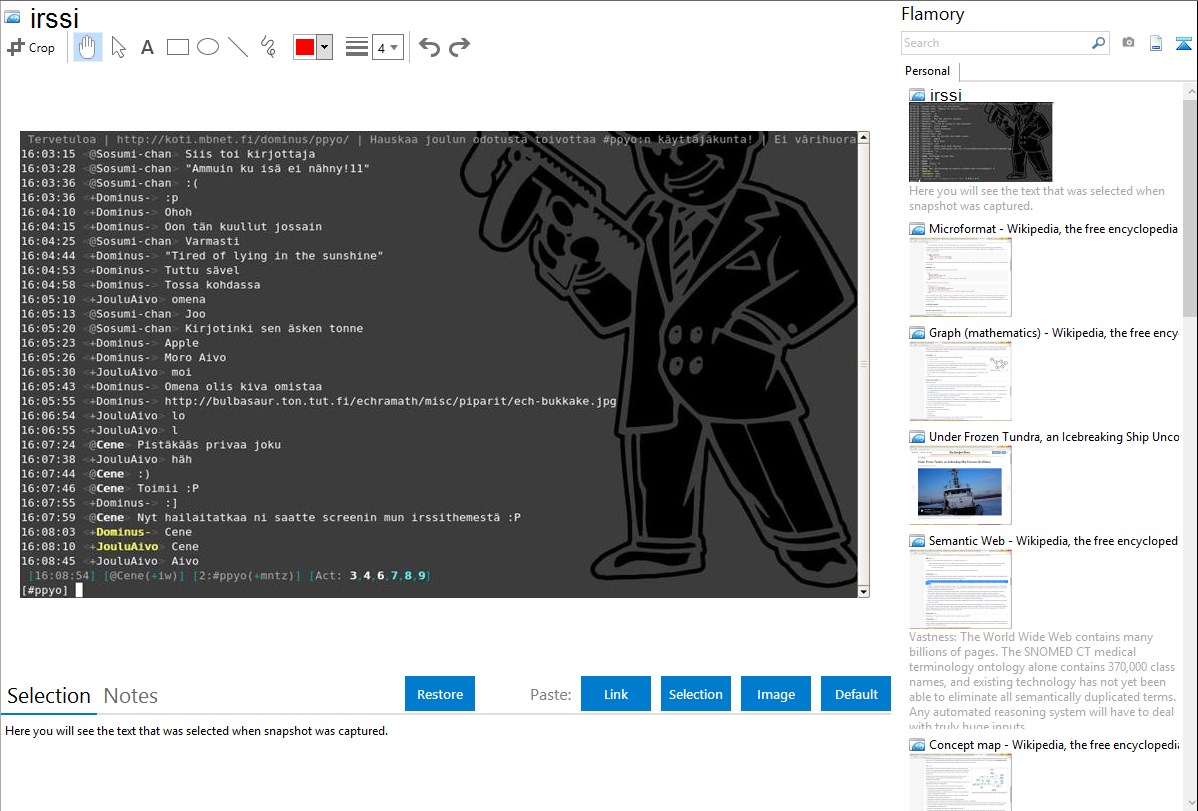Open the Personal tab

tap(927, 71)
